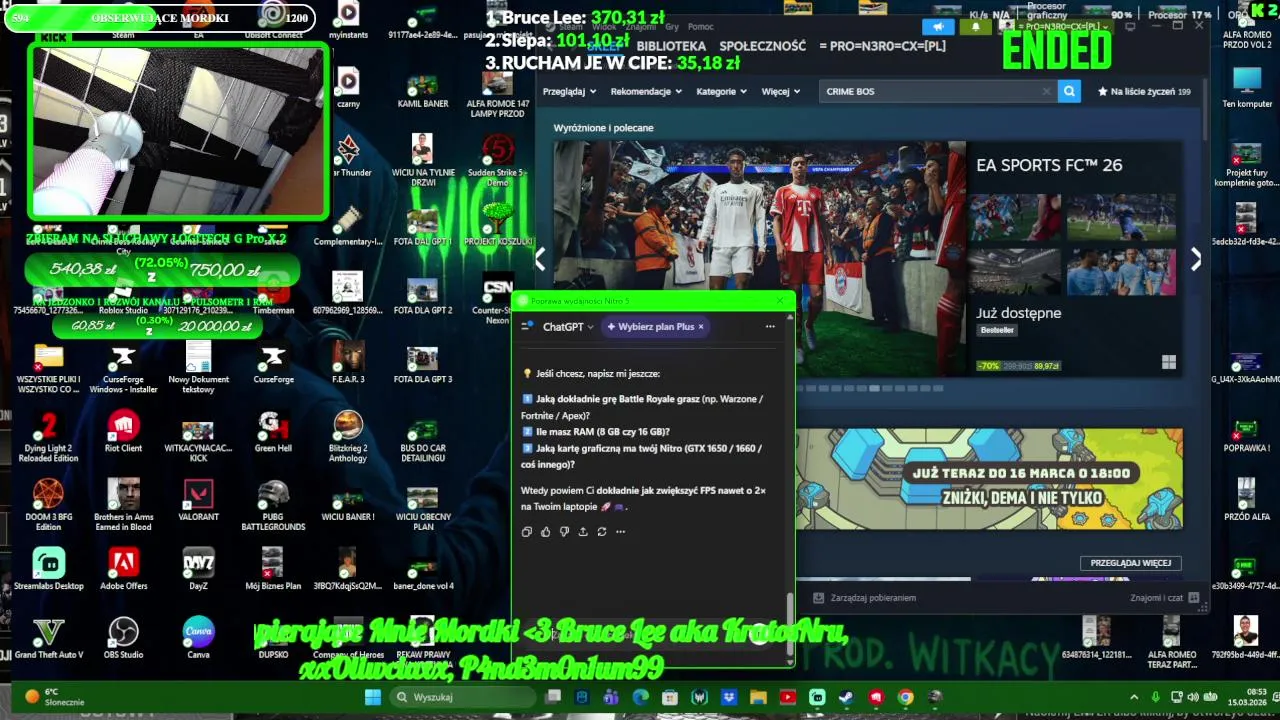This screenshot has width=1280, height=720.
Task: Click ChatGPT window vertical scrollbar
Action: (790, 627)
